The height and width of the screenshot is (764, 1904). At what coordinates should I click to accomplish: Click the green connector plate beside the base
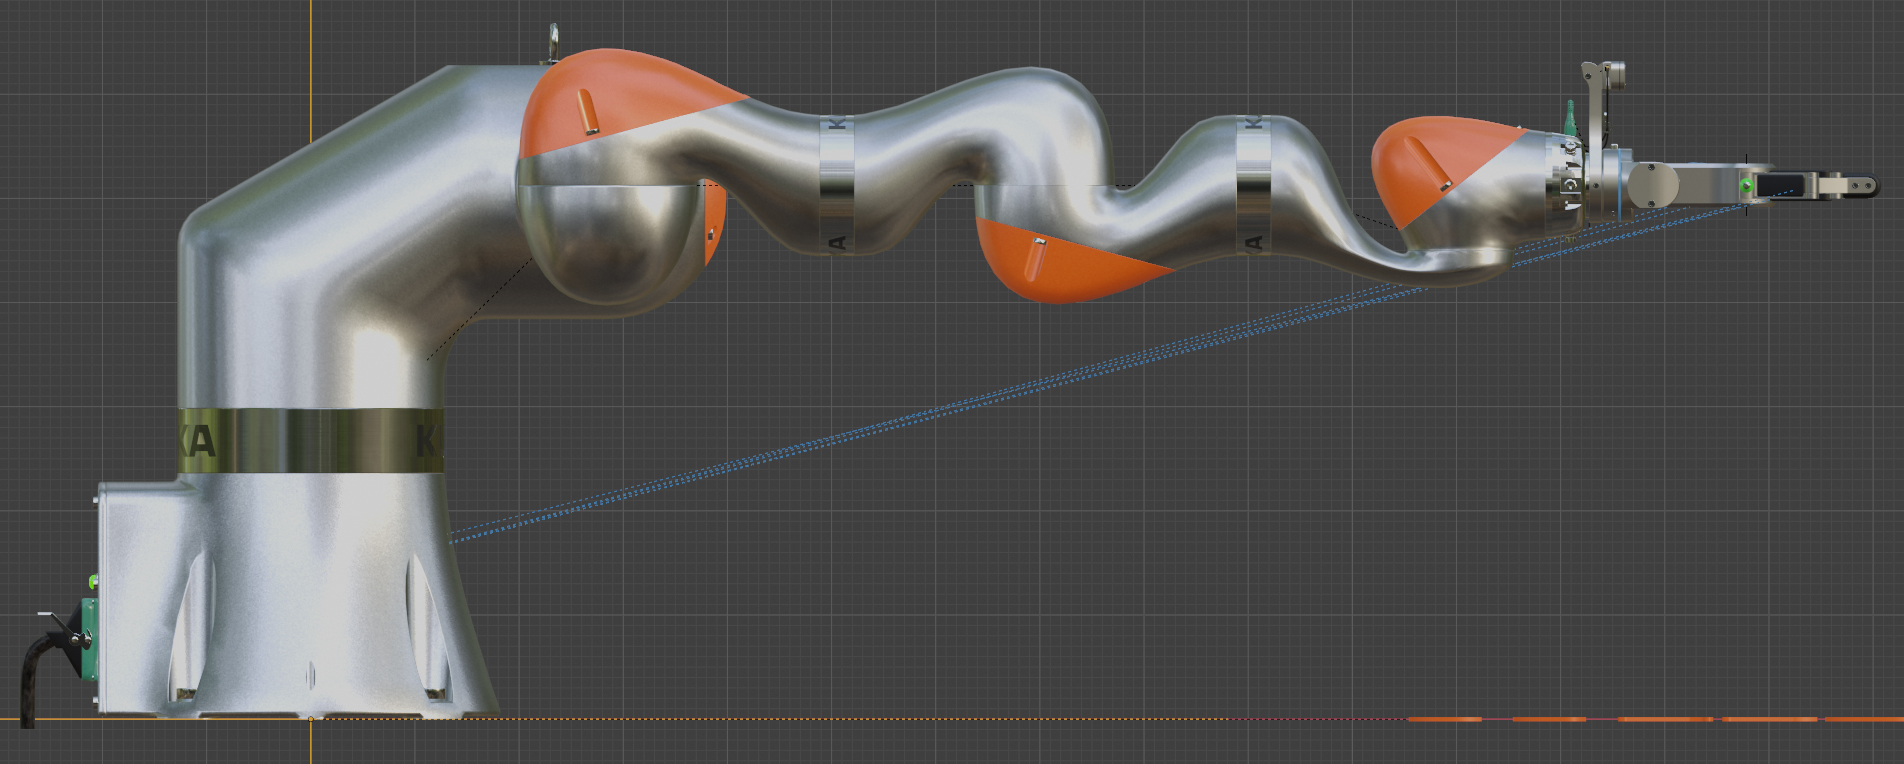coord(89,639)
